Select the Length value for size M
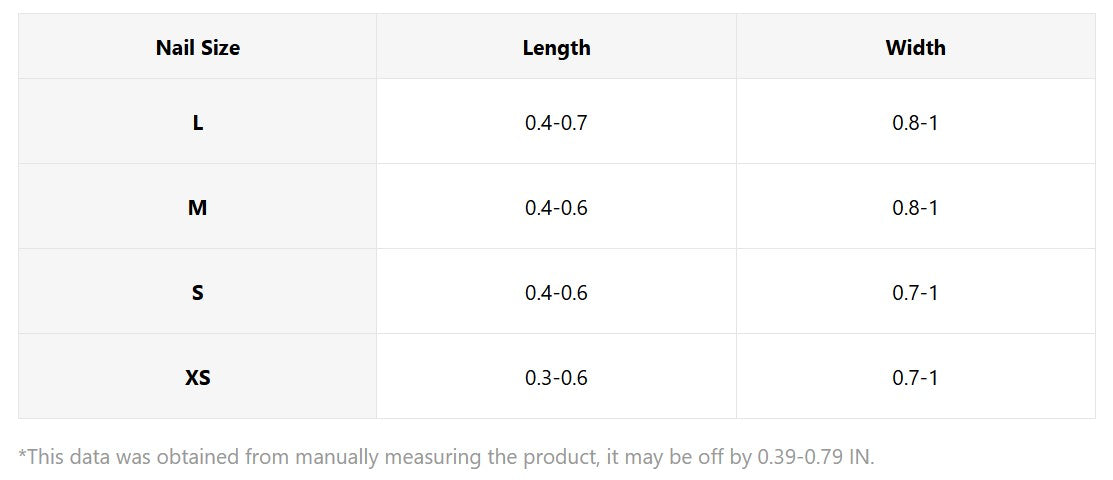This screenshot has width=1113, height=480. pos(556,208)
